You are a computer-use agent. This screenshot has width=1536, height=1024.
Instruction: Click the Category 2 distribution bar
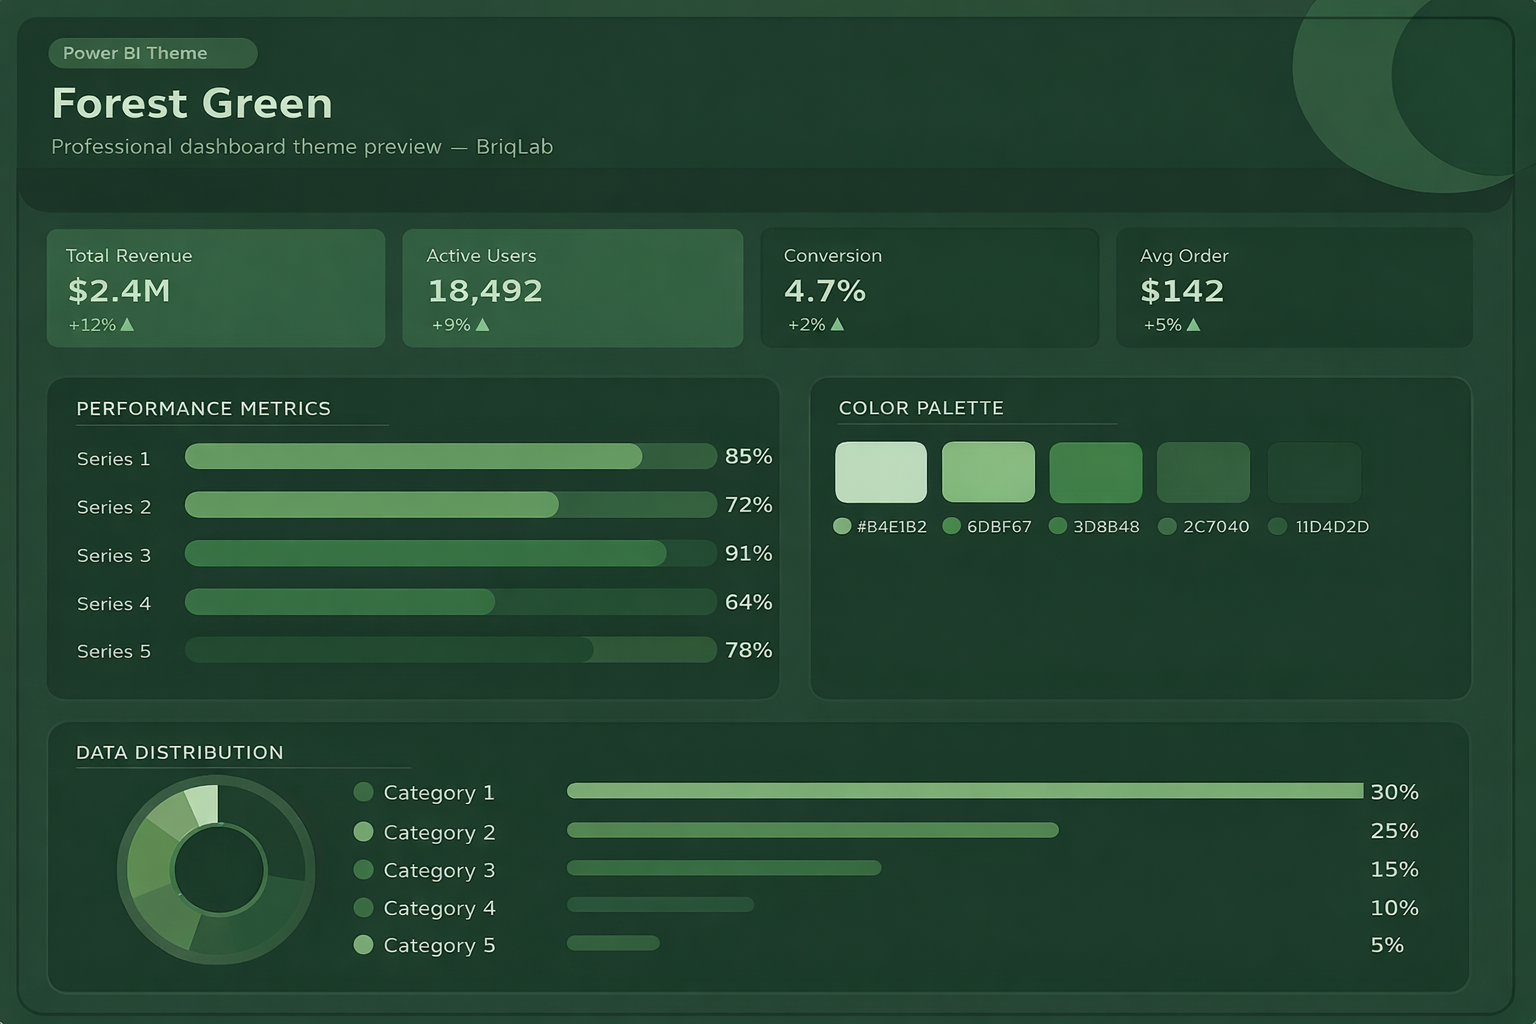pyautogui.click(x=812, y=830)
